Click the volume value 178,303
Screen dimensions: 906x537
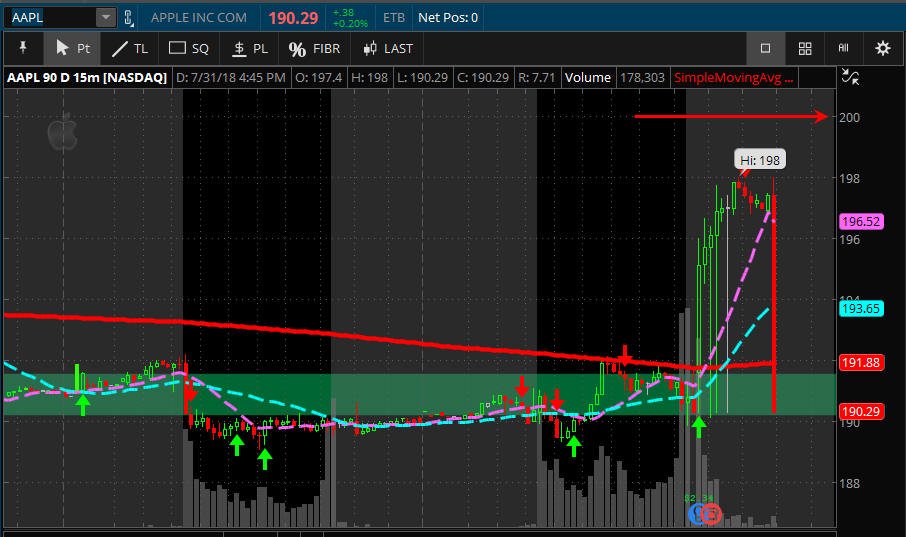pos(642,77)
